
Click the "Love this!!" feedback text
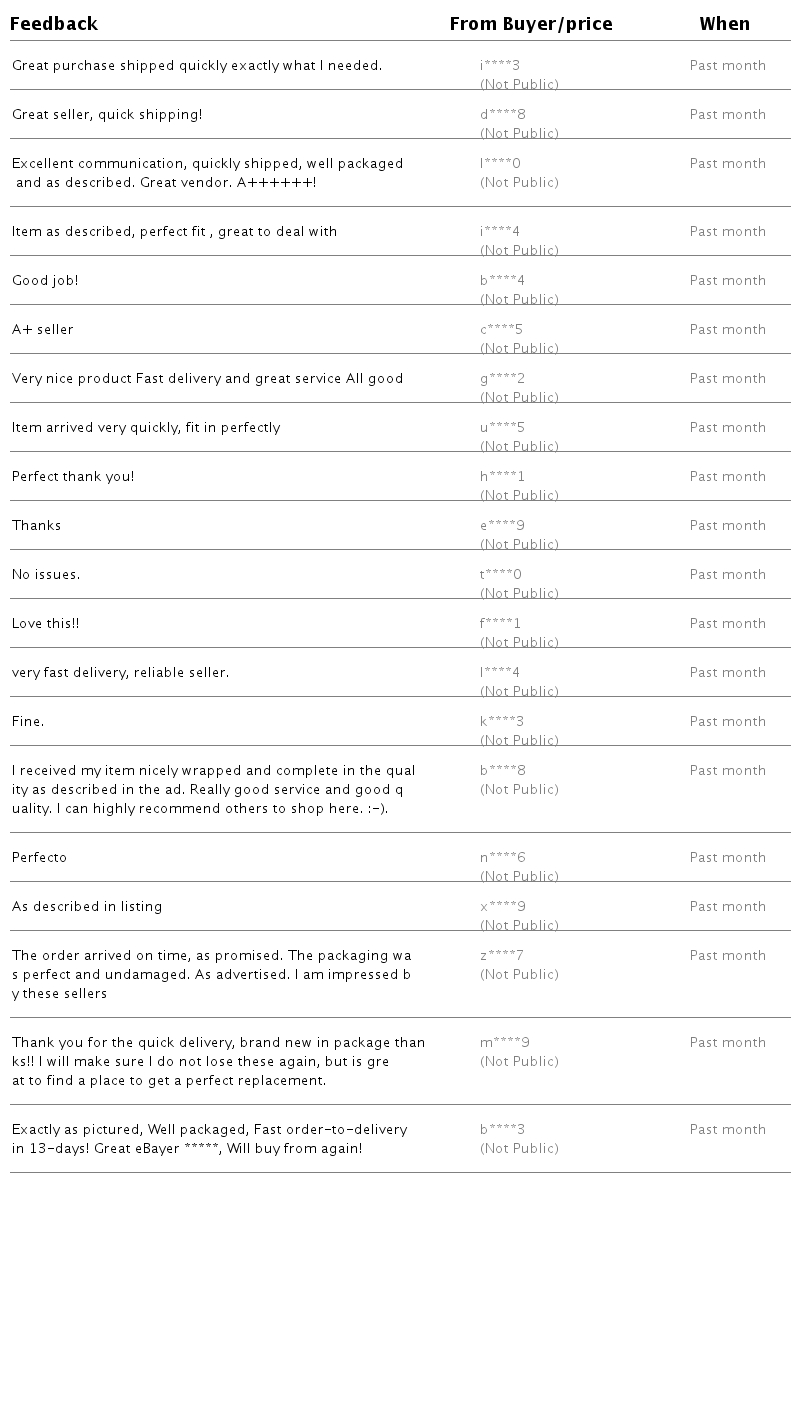pyautogui.click(x=45, y=624)
